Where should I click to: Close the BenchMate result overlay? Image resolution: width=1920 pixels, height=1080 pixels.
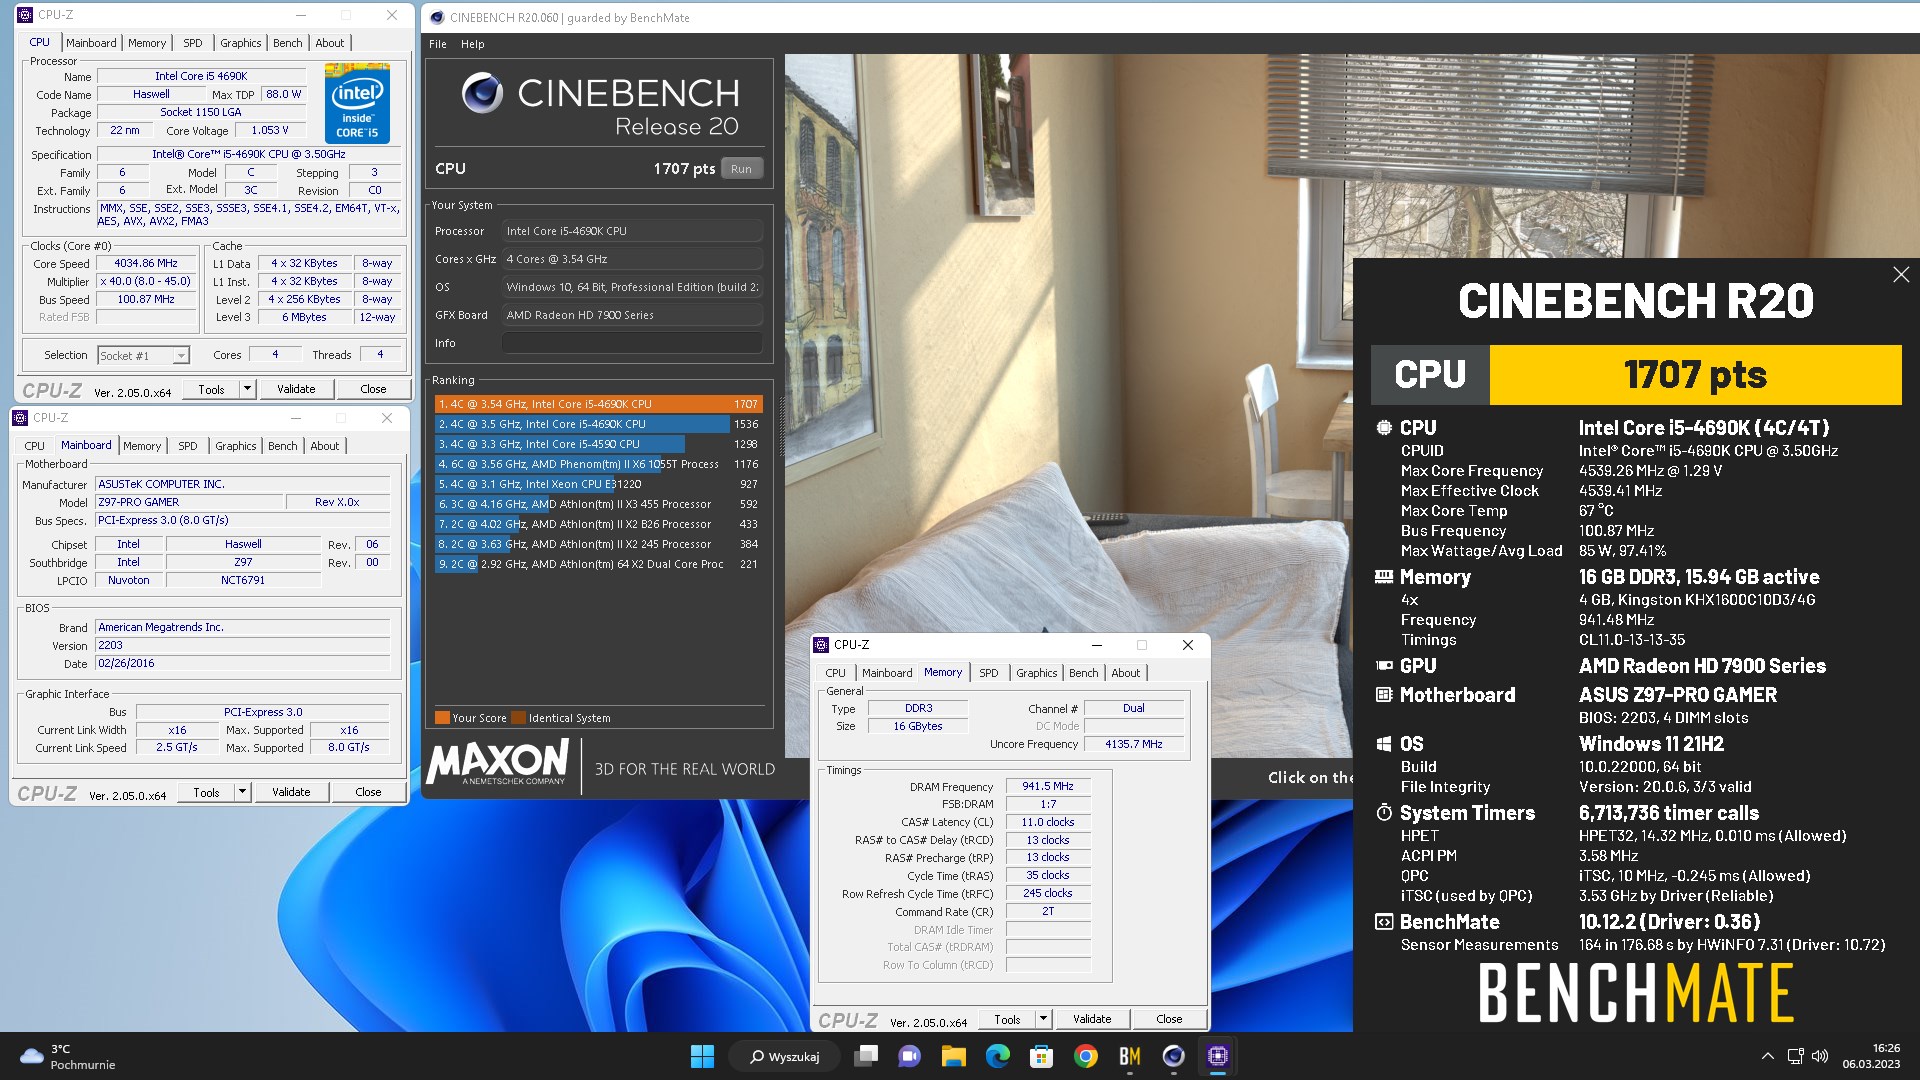(1901, 274)
